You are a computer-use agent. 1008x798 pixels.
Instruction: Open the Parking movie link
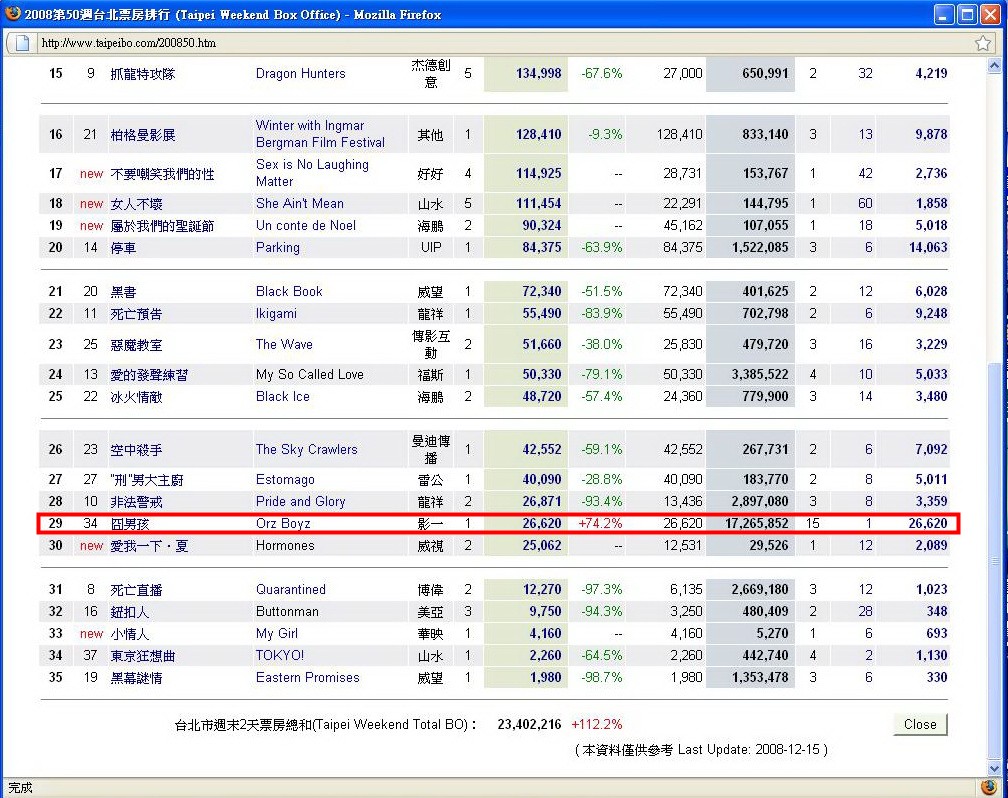[278, 247]
